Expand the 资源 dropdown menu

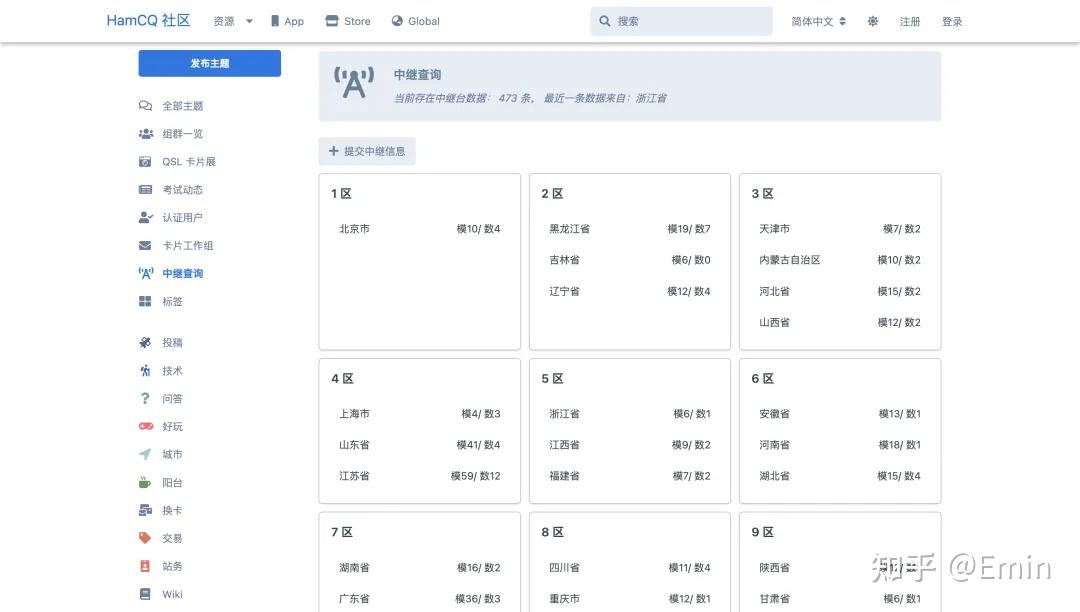point(232,20)
